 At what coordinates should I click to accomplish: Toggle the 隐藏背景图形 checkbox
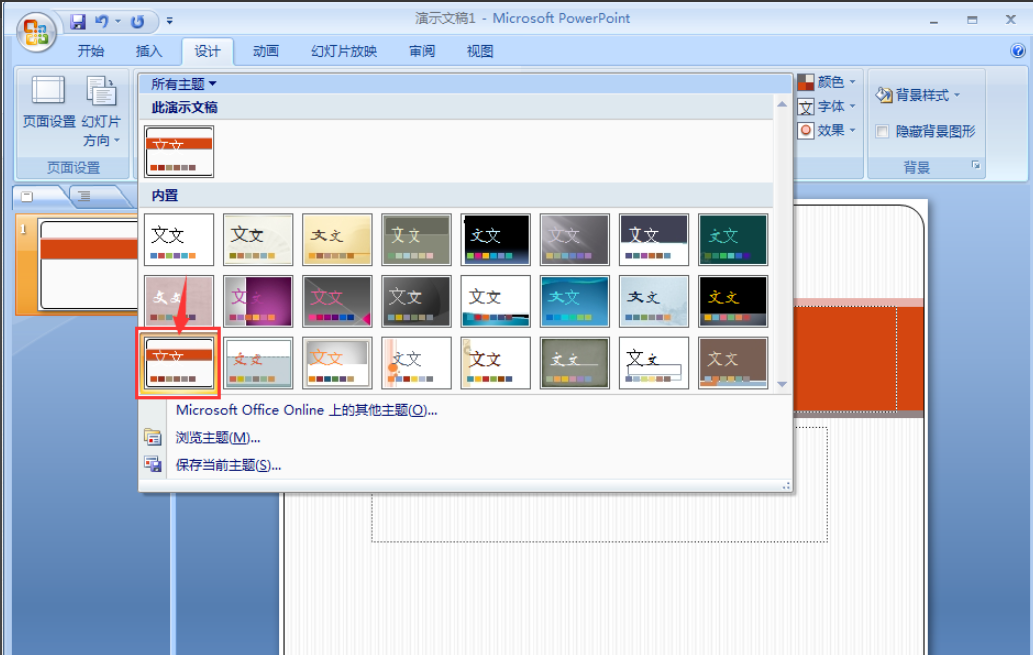click(x=882, y=131)
